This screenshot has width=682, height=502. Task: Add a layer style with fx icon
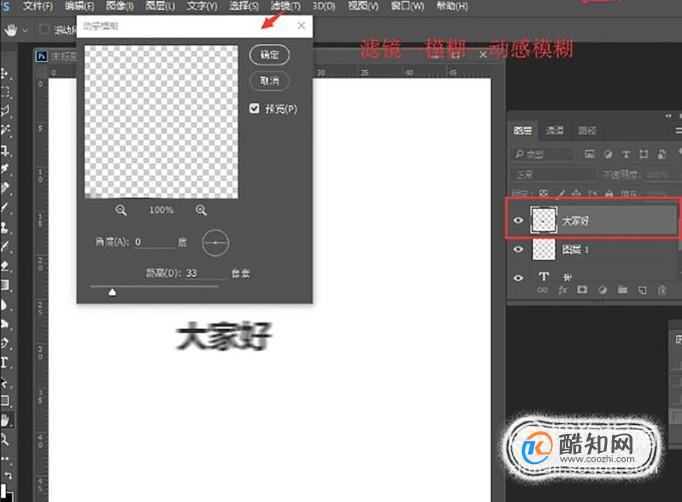[x=562, y=290]
